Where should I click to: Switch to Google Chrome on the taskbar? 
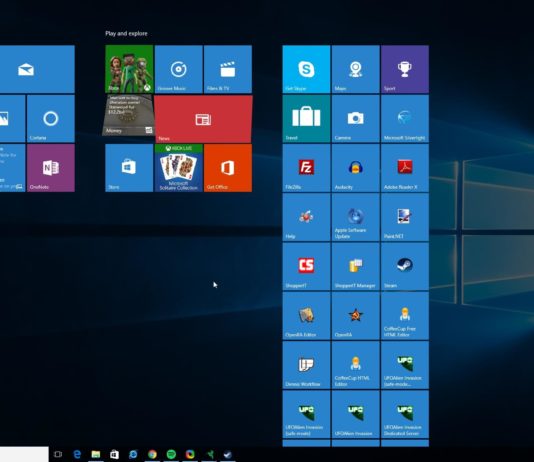click(152, 454)
